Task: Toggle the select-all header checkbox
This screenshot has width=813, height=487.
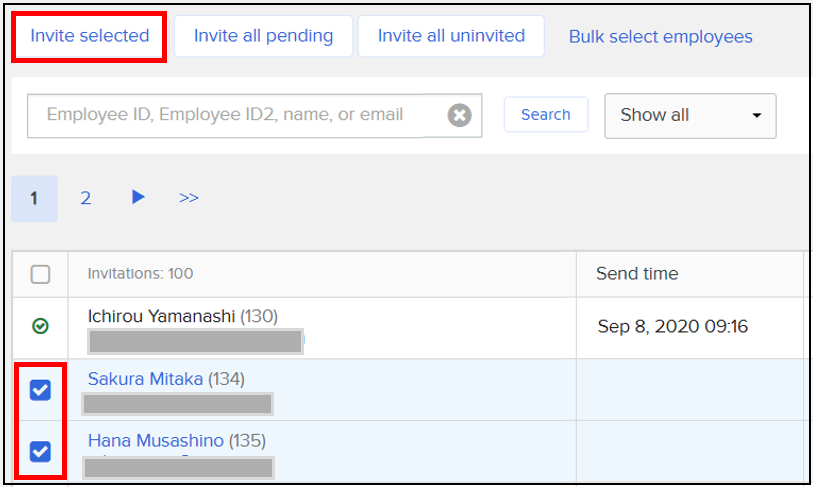Action: (40, 274)
